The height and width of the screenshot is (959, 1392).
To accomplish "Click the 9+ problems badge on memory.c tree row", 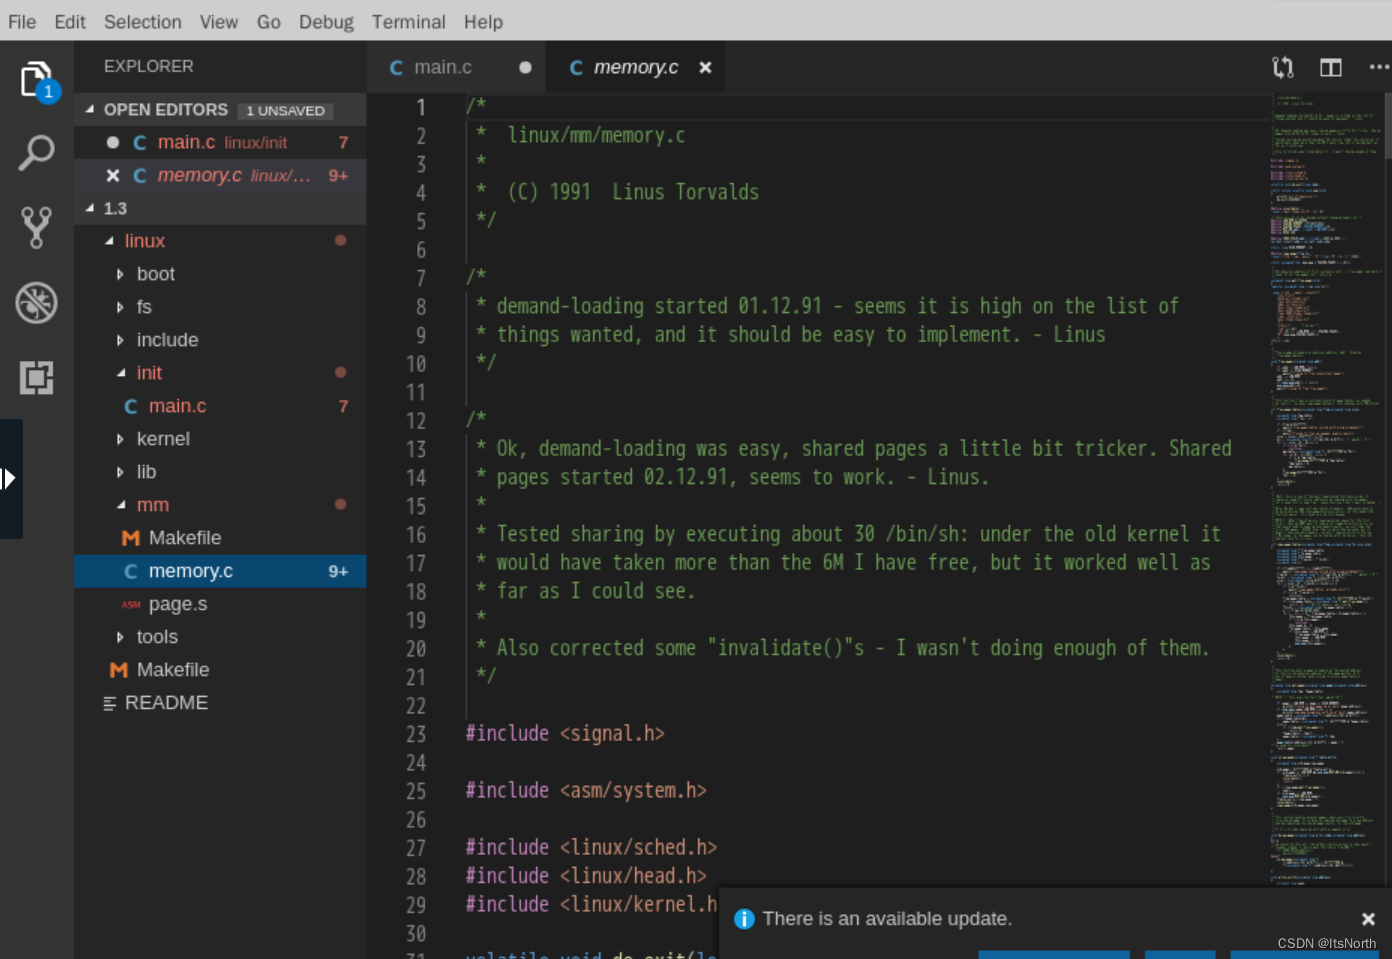I will click(x=338, y=571).
